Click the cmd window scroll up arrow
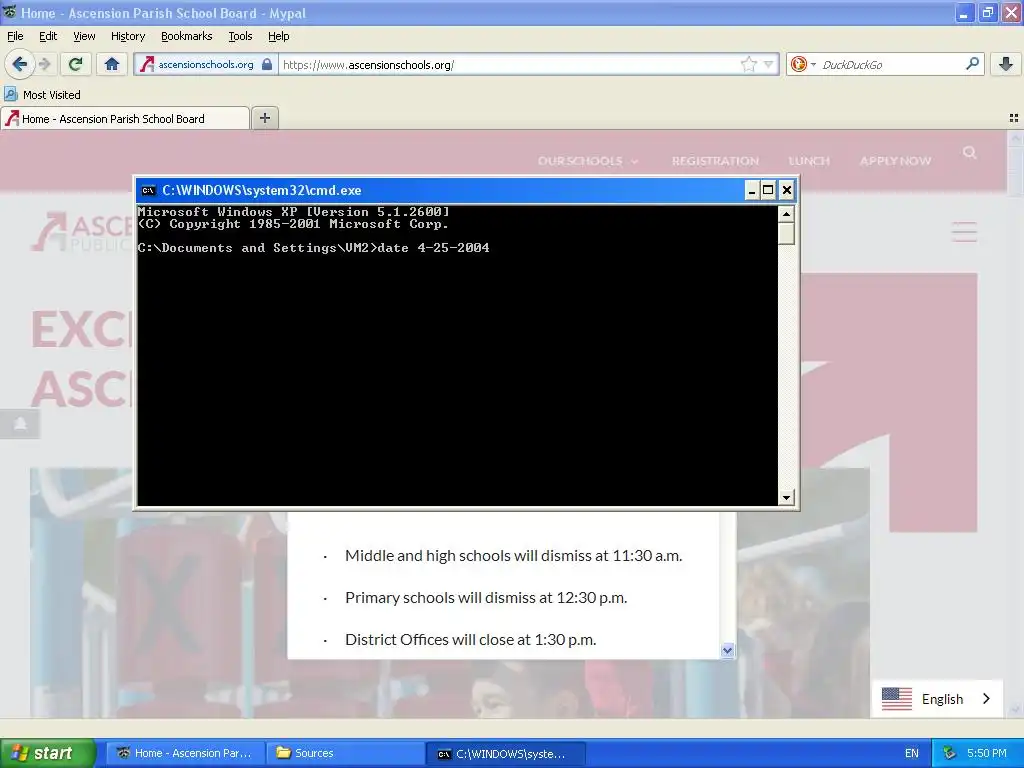1024x768 pixels. [786, 214]
